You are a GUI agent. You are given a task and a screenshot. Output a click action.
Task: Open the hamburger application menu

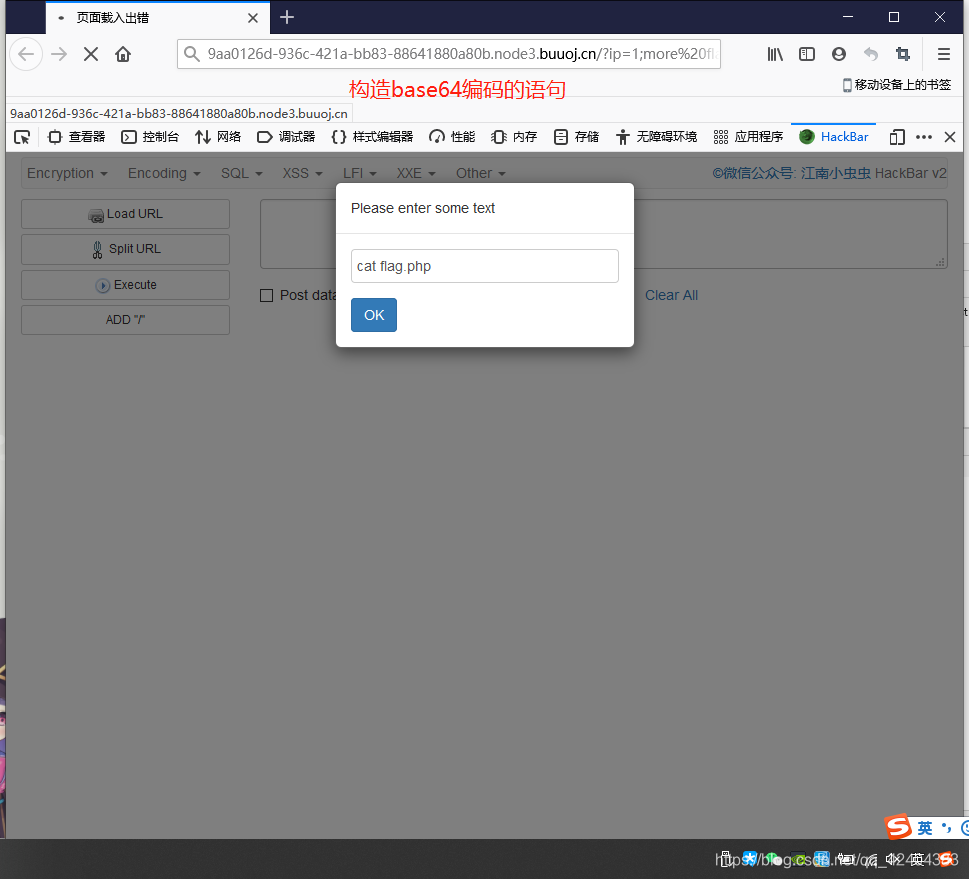[944, 54]
